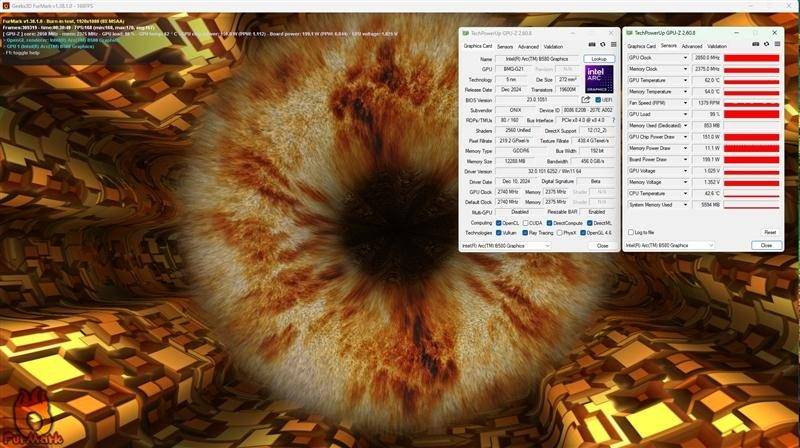The width and height of the screenshot is (800, 448).
Task: Enable the Log to file checkbox
Action: tap(631, 232)
